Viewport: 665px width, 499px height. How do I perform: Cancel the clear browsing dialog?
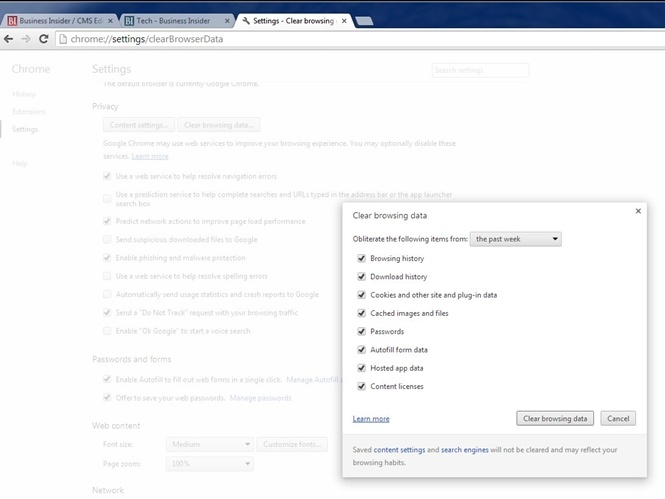pyautogui.click(x=617, y=418)
